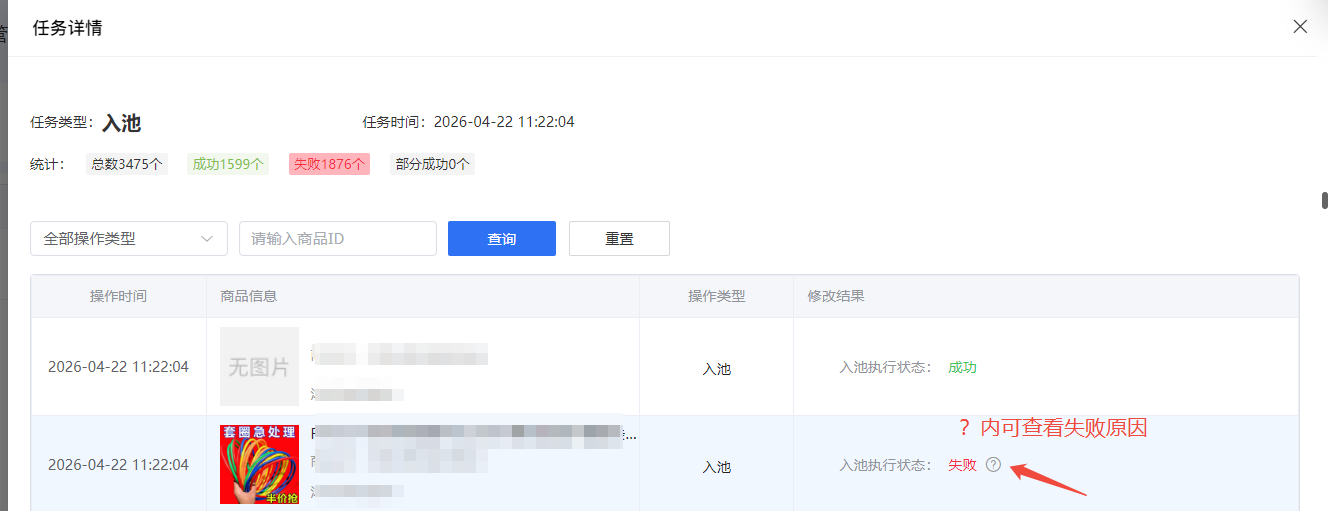Click the 重置 button
This screenshot has width=1328, height=511.
pos(619,239)
